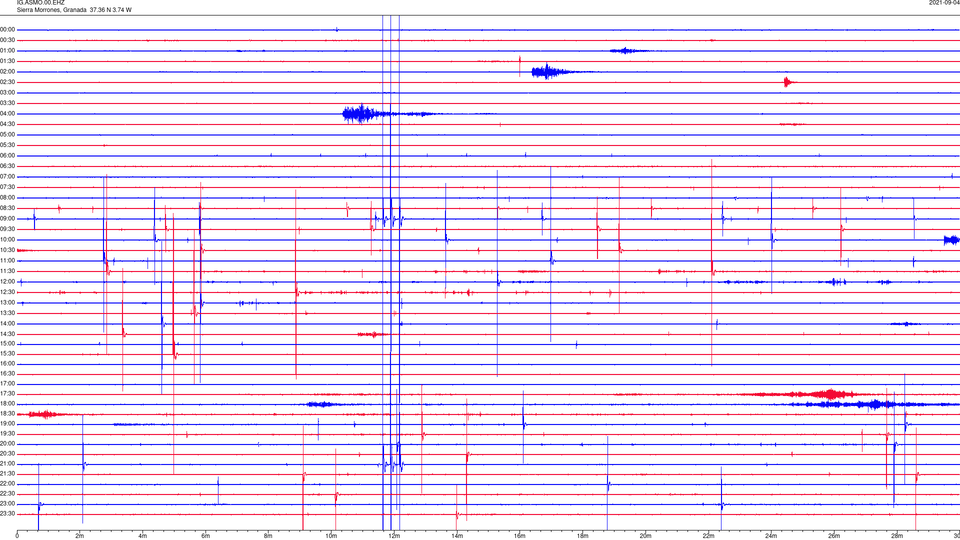Viewport: 960px width, 540px height.
Task: Click the '01:30' time label
Action: pyautogui.click(x=8, y=61)
